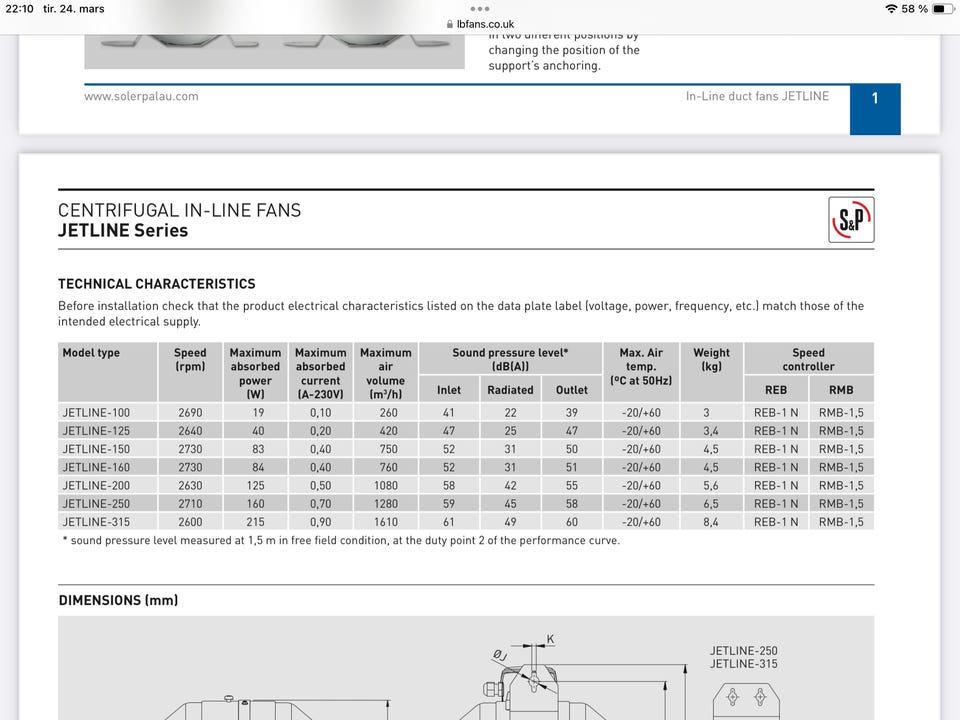Screen dimensions: 960x720
Task: Tap the 'Speed controller' header
Action: (x=809, y=359)
